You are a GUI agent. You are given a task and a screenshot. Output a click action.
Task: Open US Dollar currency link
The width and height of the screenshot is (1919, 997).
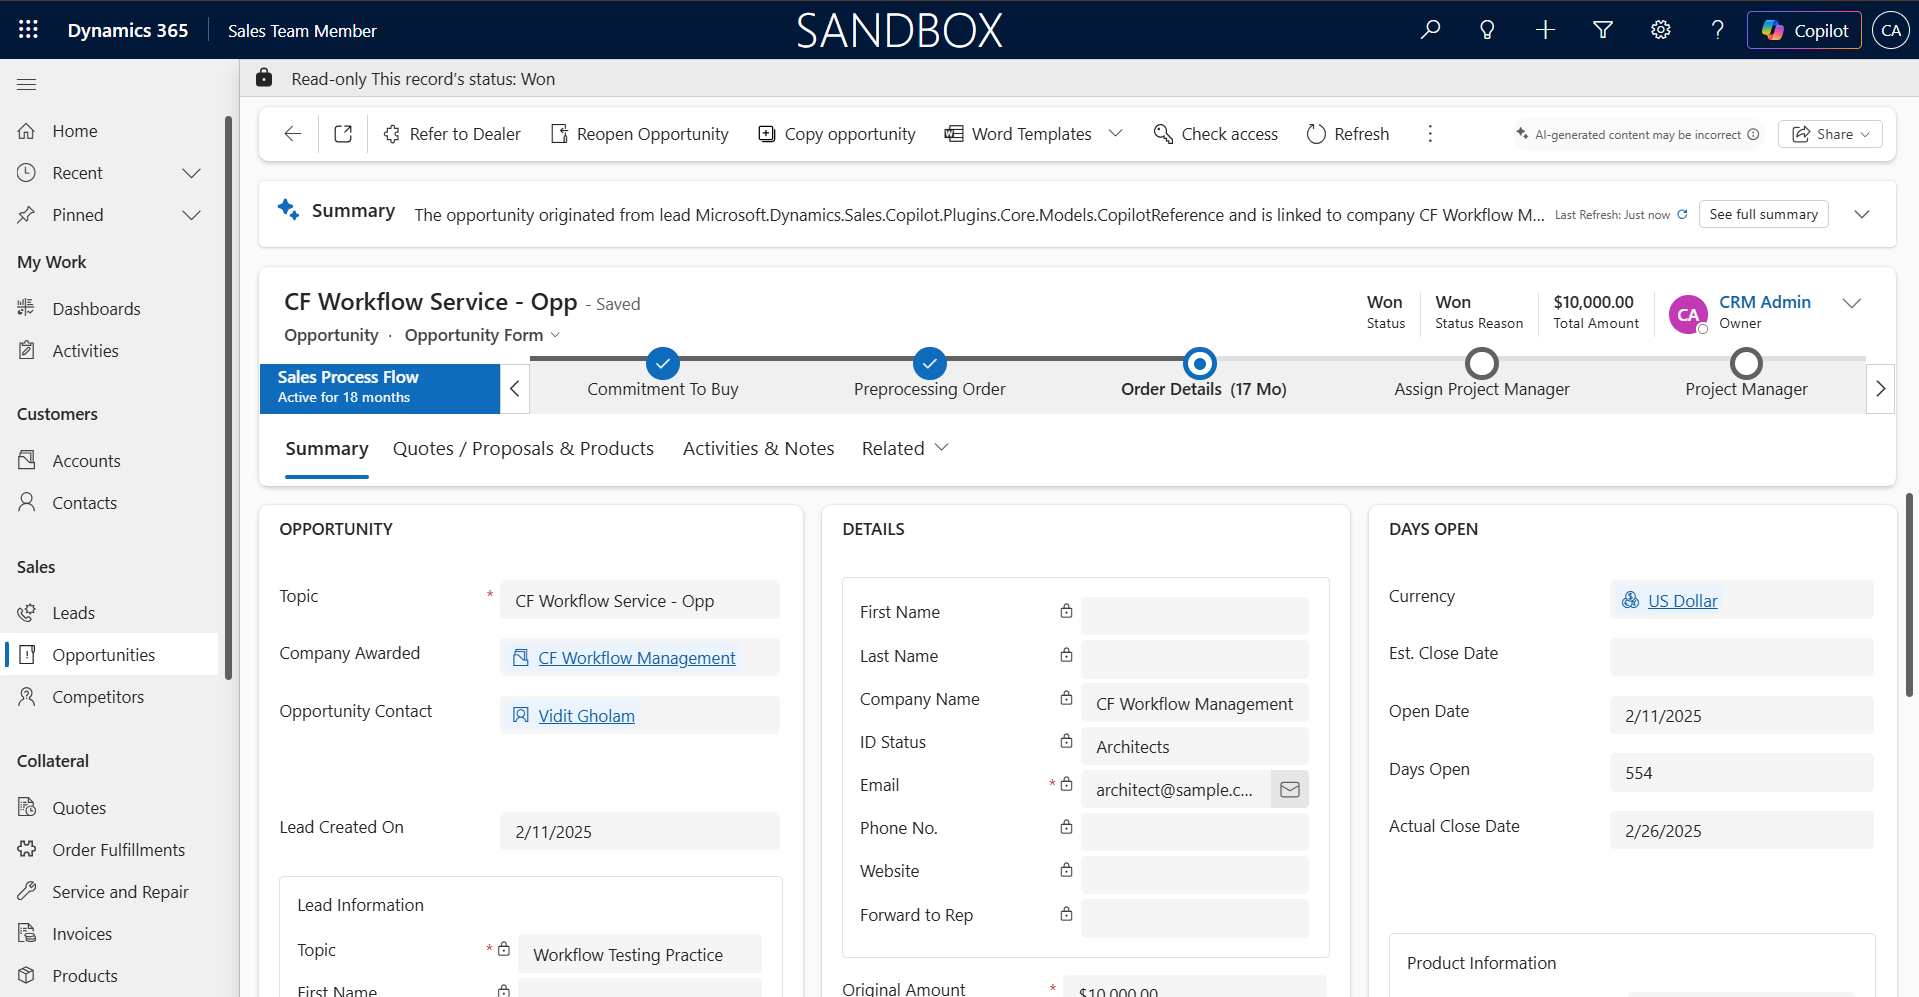[x=1683, y=601]
